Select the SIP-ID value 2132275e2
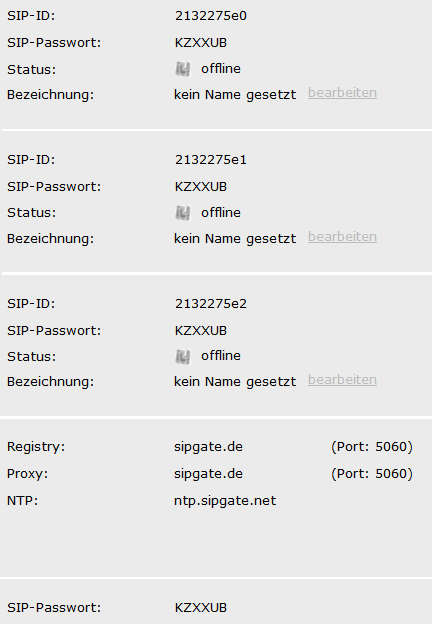The image size is (432, 624). (211, 304)
